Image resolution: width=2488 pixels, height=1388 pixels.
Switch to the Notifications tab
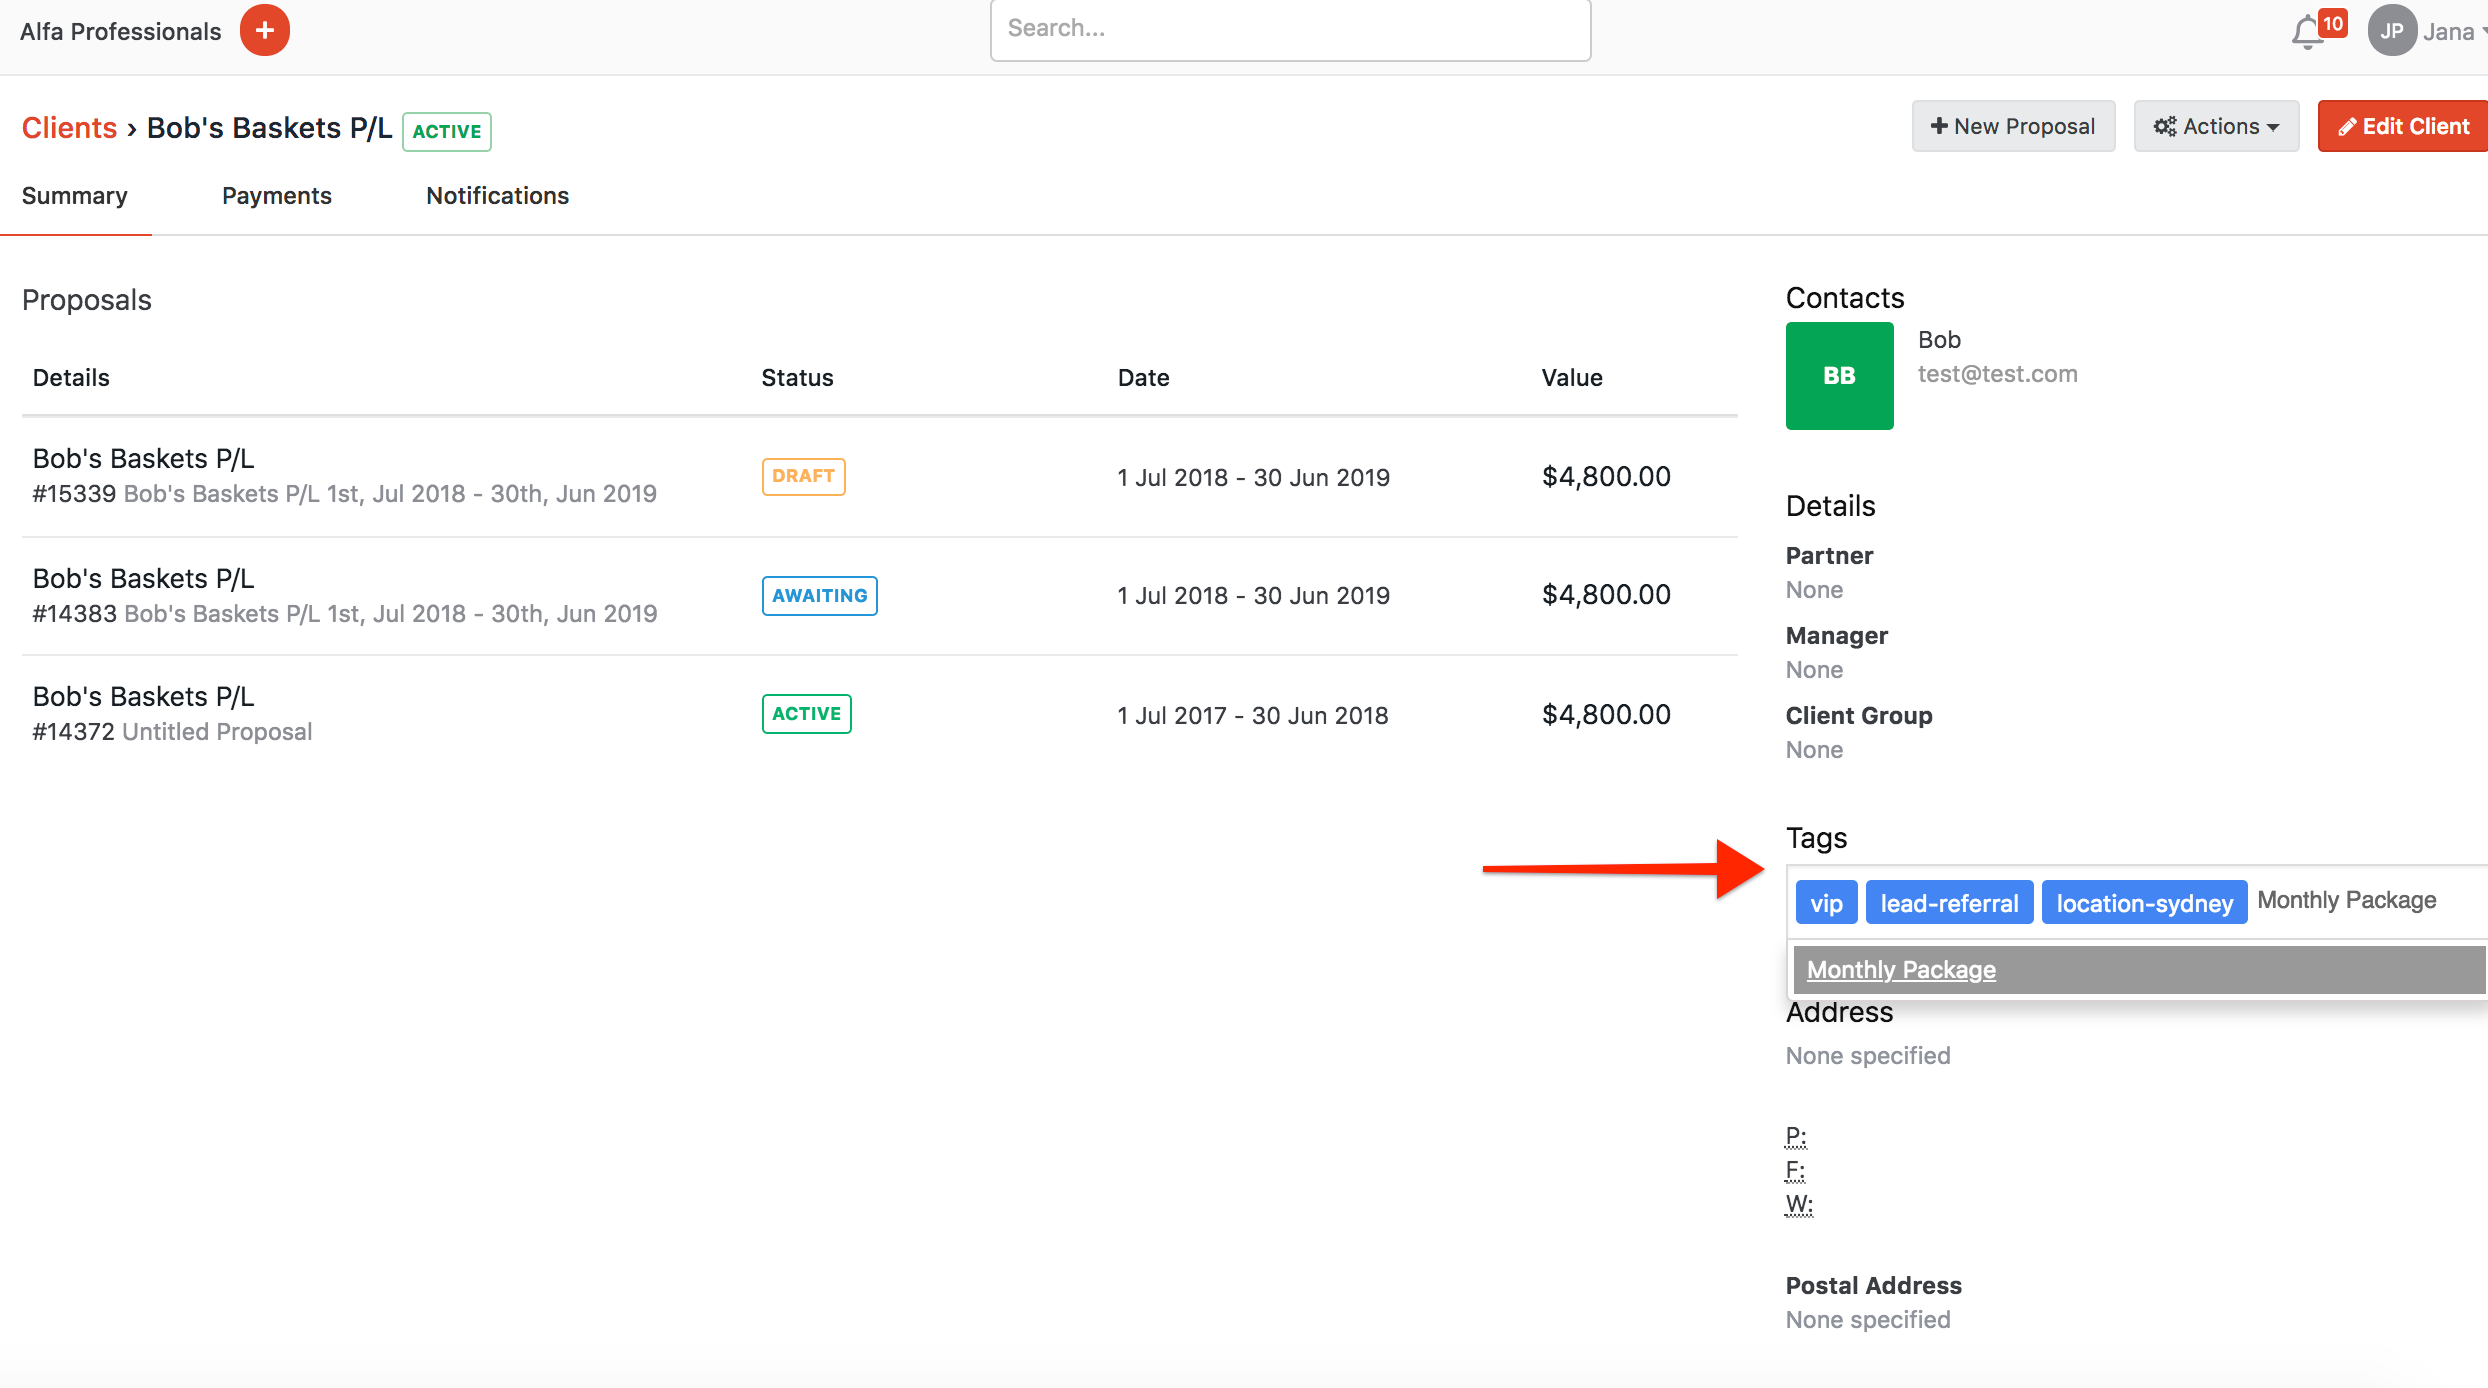click(497, 196)
